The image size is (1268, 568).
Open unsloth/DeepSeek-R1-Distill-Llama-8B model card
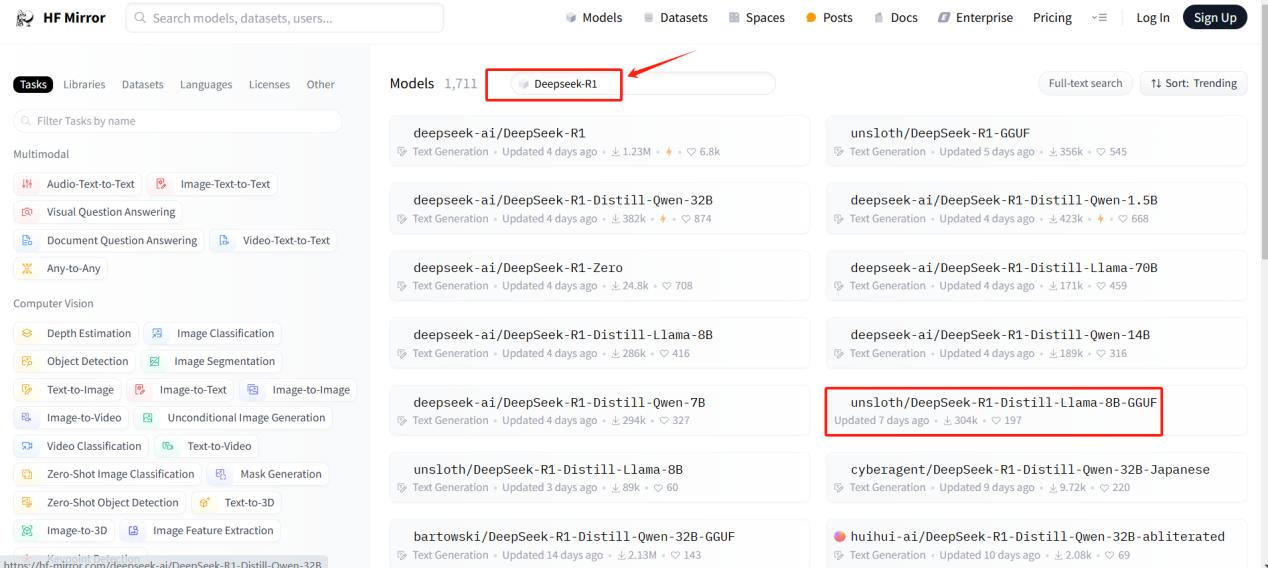[600, 477]
